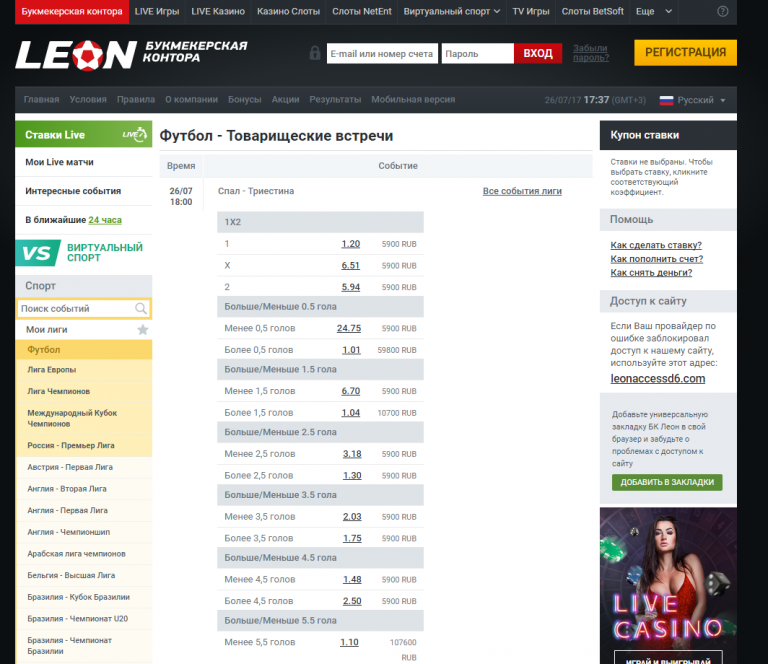Image resolution: width=768 pixels, height=664 pixels.
Task: Click the lock icon beside login field
Action: pyautogui.click(x=315, y=53)
